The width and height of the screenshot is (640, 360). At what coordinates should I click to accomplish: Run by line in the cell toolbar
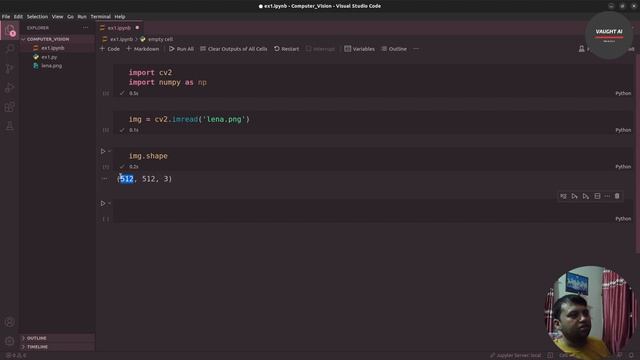click(563, 196)
